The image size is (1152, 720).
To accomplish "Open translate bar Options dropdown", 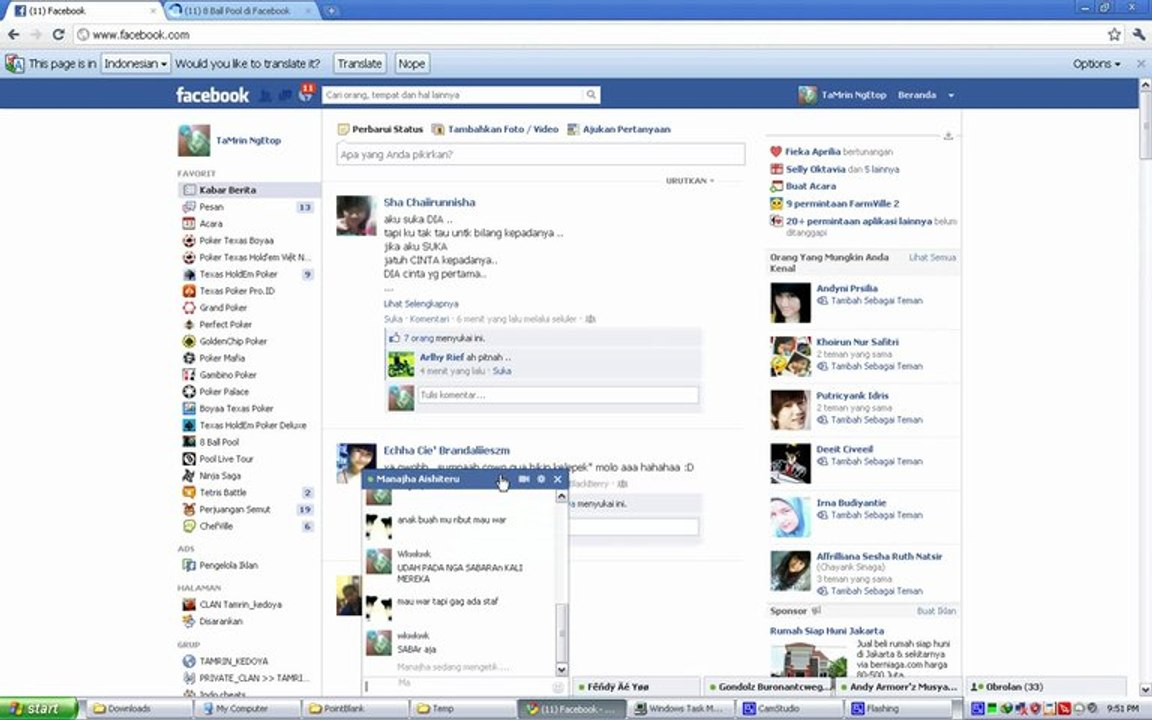I will pos(1096,64).
